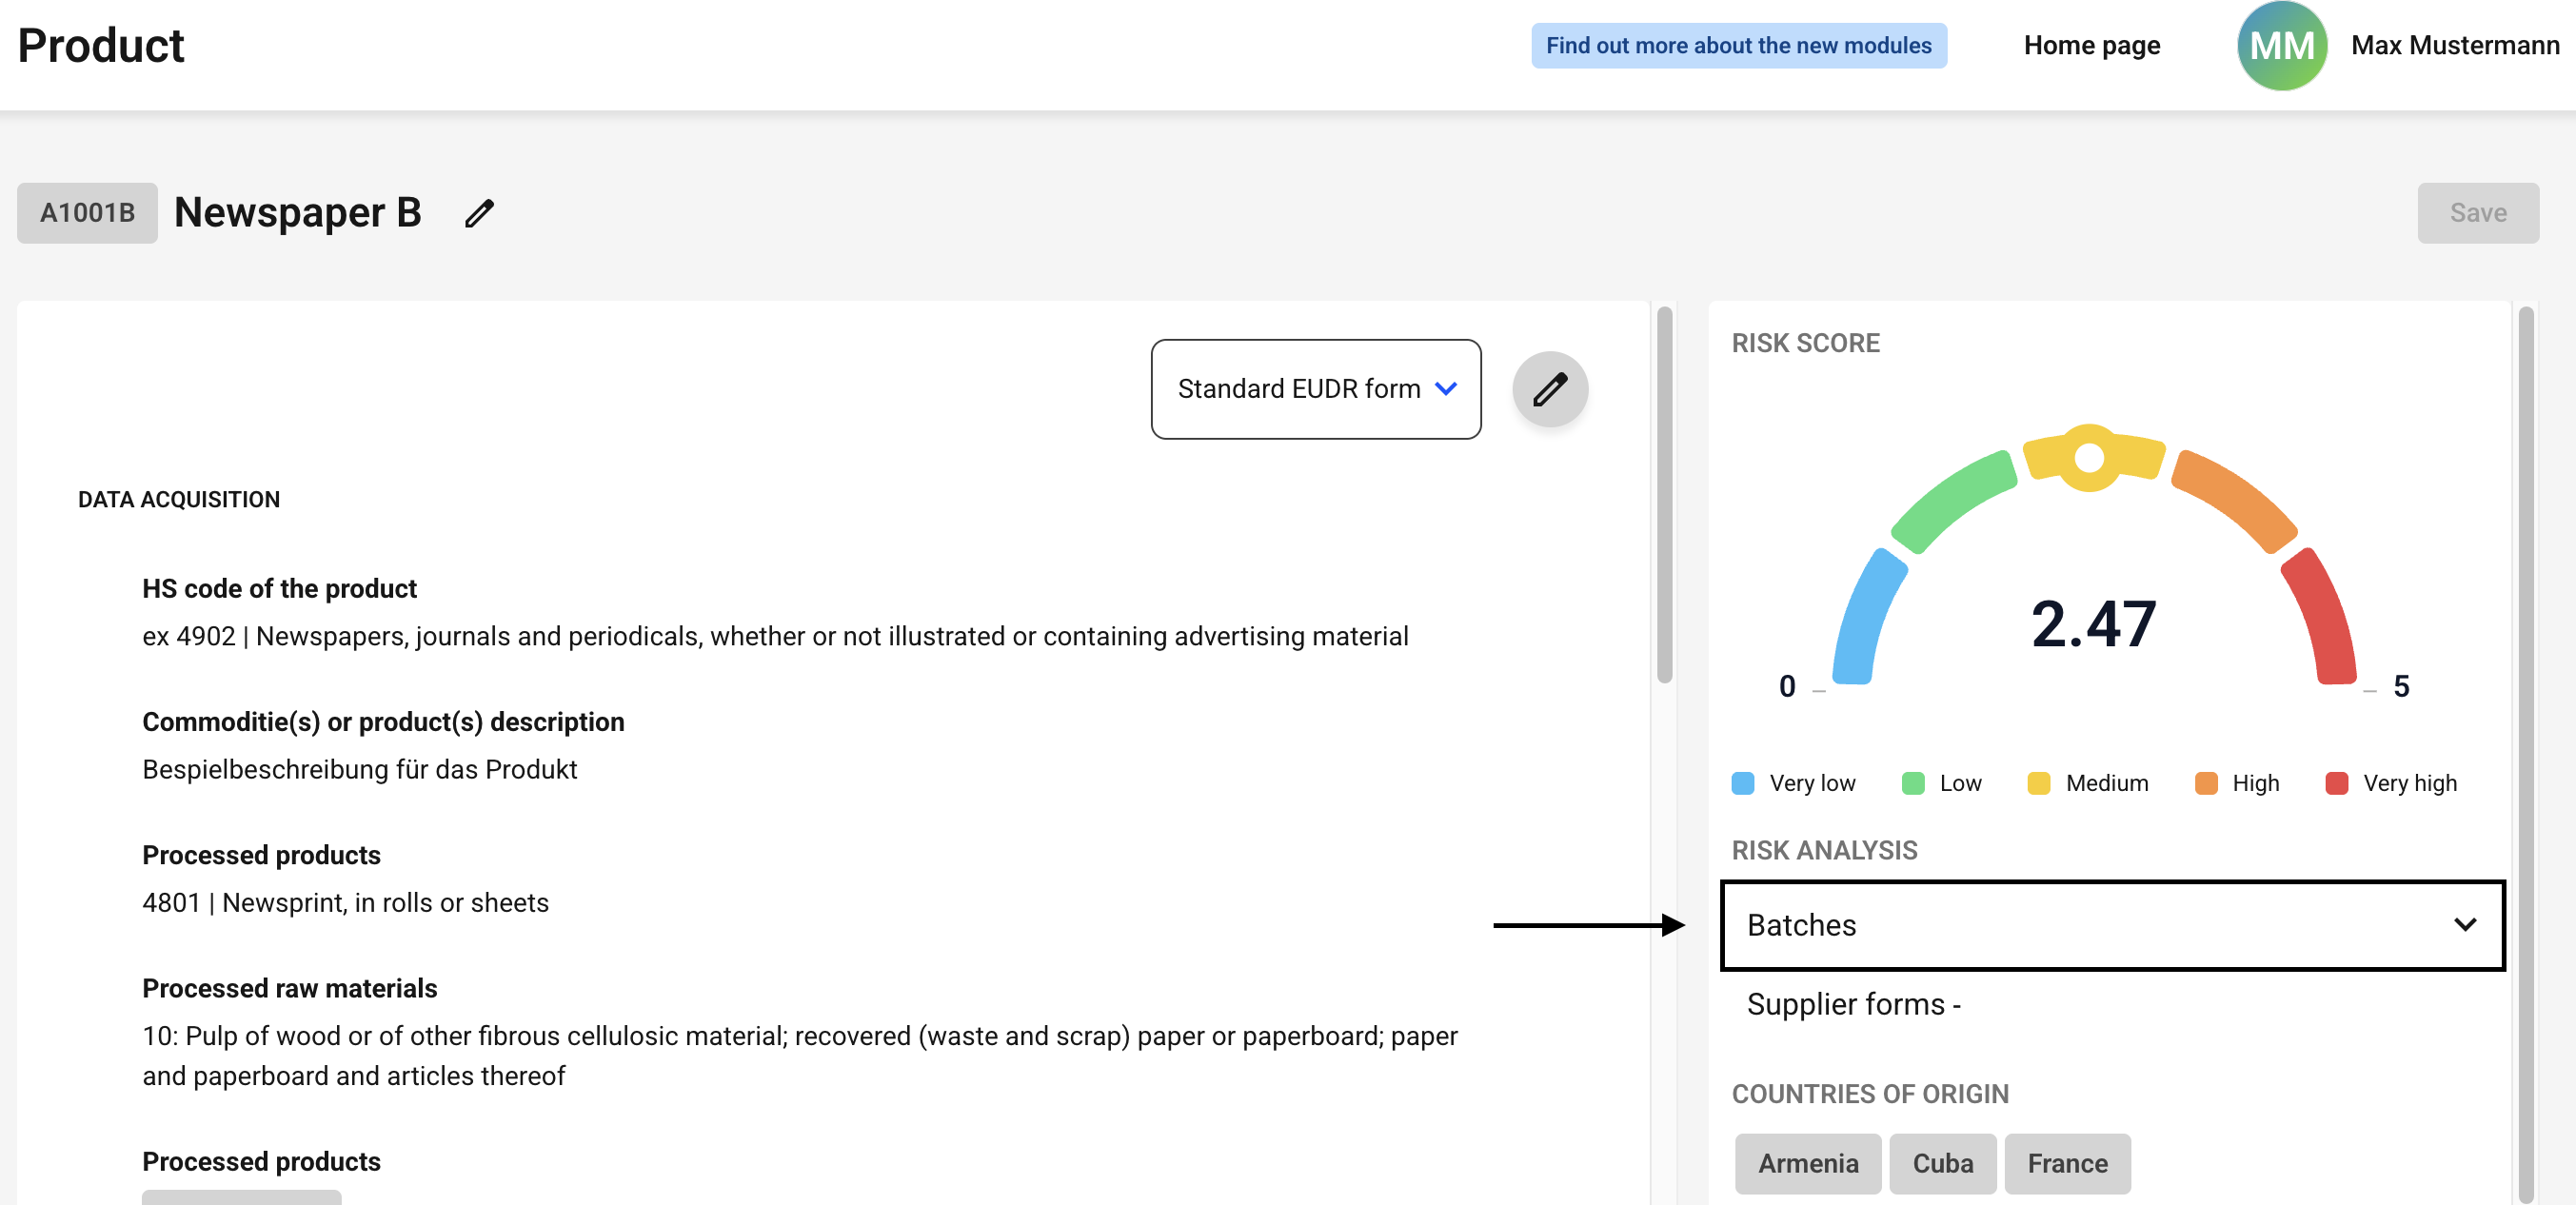Click the yellow Medium legend swatch
This screenshot has width=2576, height=1205.
(x=2038, y=783)
